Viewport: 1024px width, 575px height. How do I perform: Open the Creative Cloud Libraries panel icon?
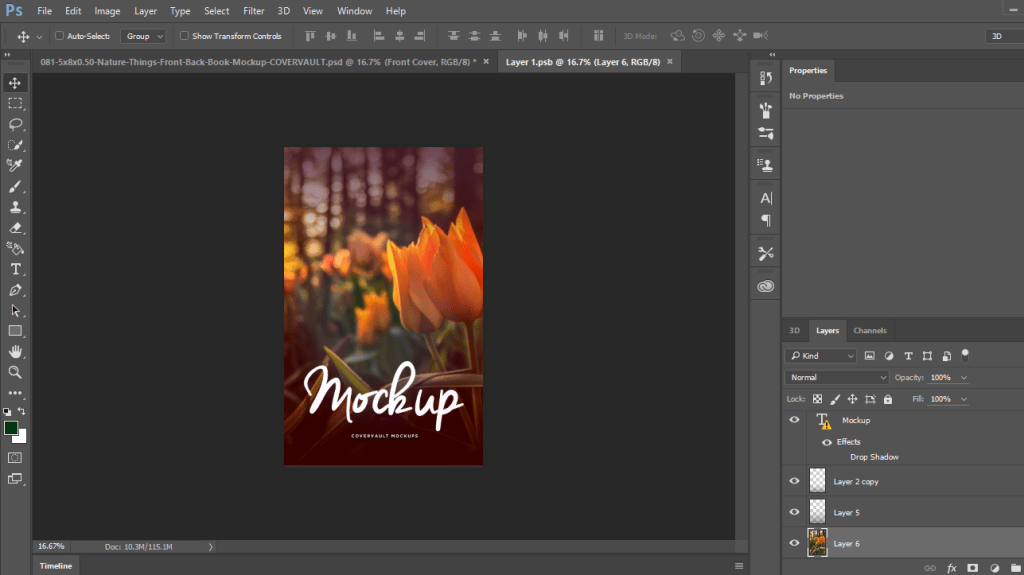(x=766, y=286)
